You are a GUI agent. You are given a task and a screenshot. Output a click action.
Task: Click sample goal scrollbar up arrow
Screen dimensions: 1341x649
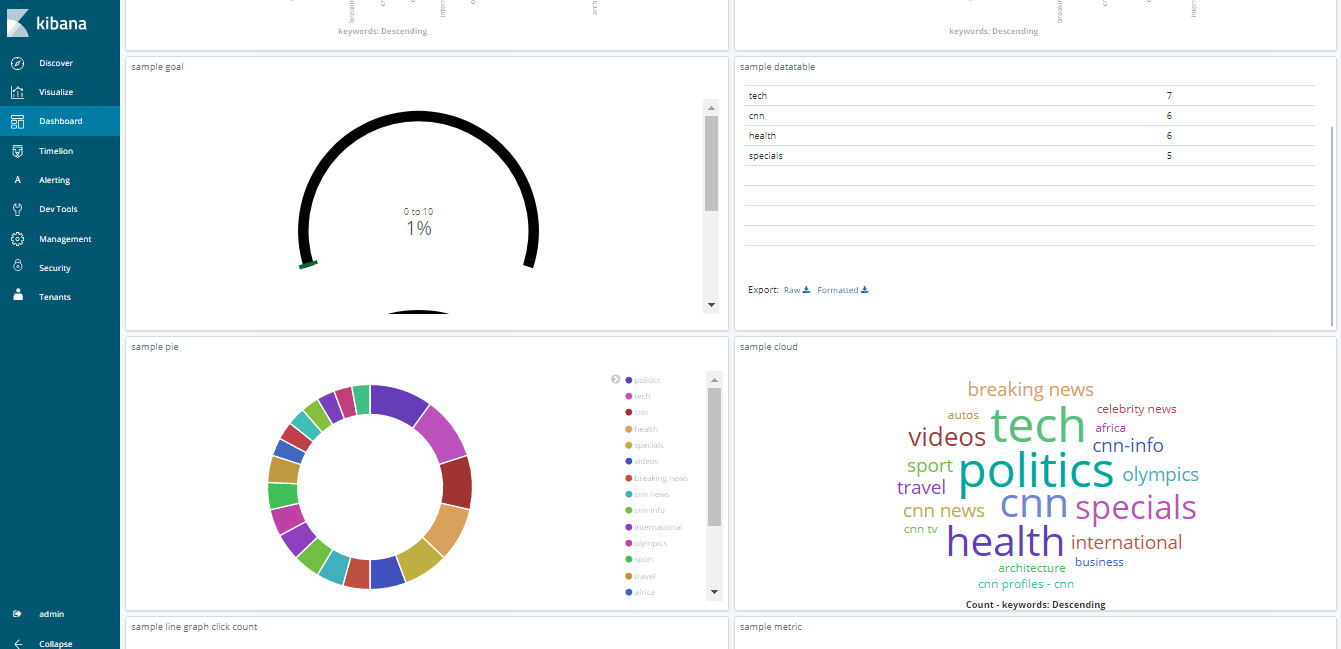(x=711, y=107)
